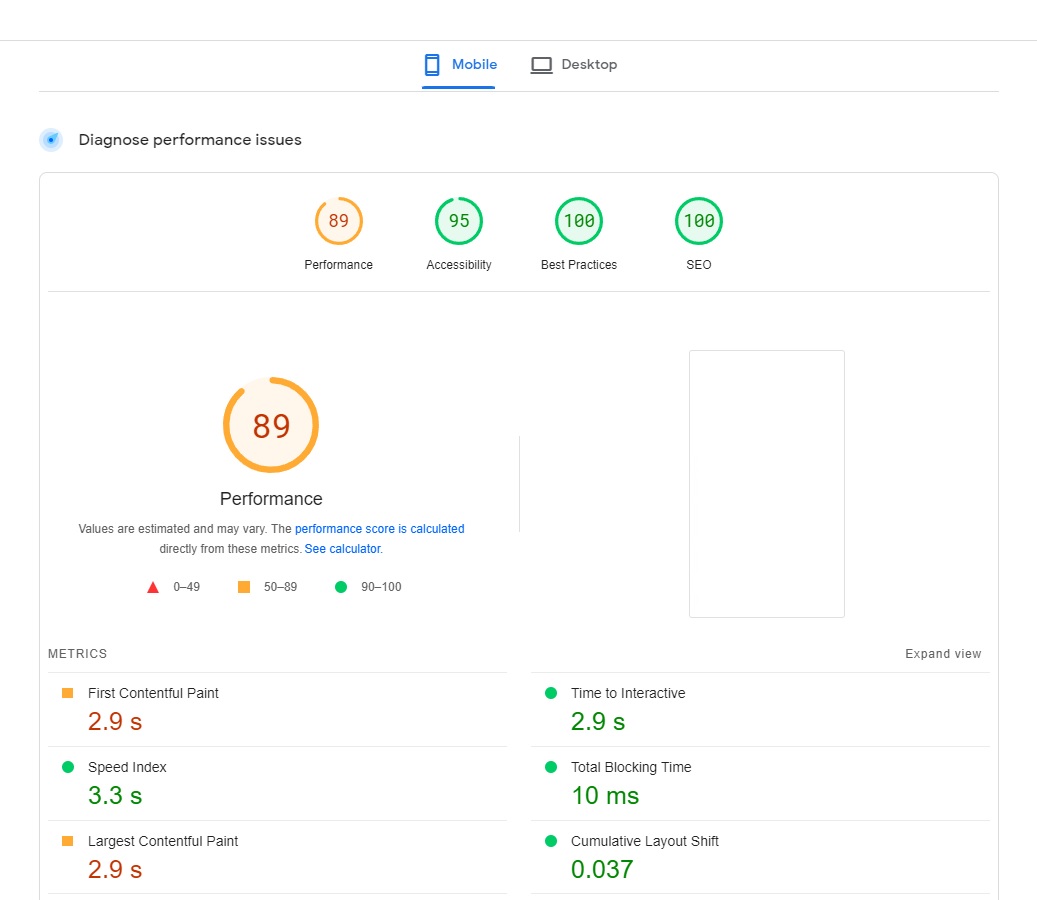Viewport: 1037px width, 900px height.
Task: Switch to the Mobile tab
Action: click(459, 65)
